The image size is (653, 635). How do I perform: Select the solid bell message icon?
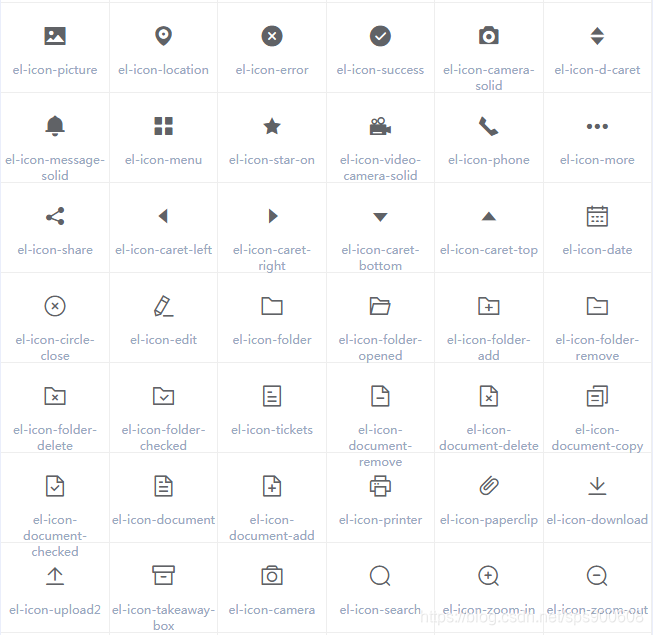(55, 126)
